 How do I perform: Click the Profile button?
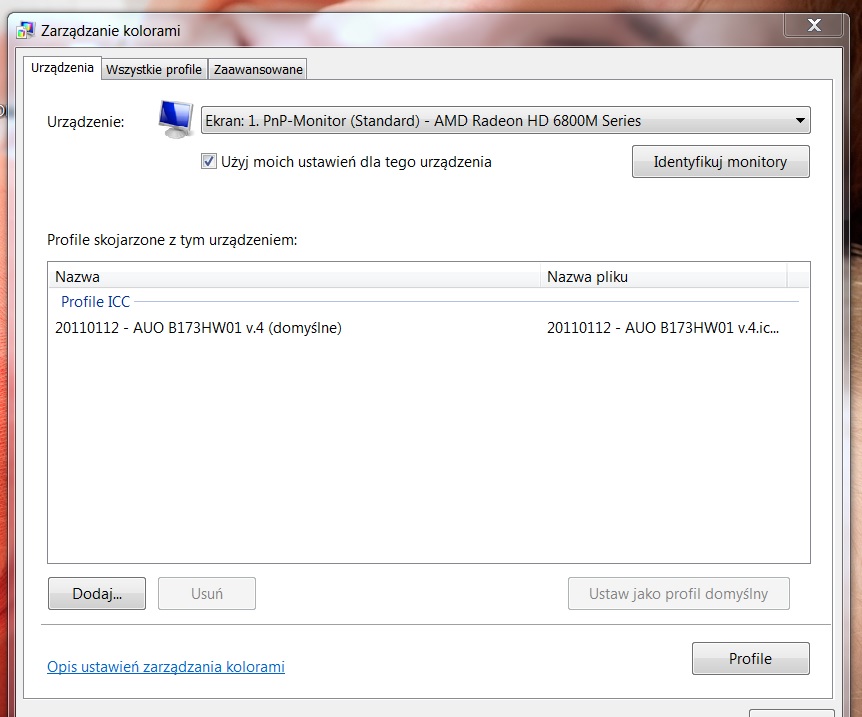click(750, 658)
